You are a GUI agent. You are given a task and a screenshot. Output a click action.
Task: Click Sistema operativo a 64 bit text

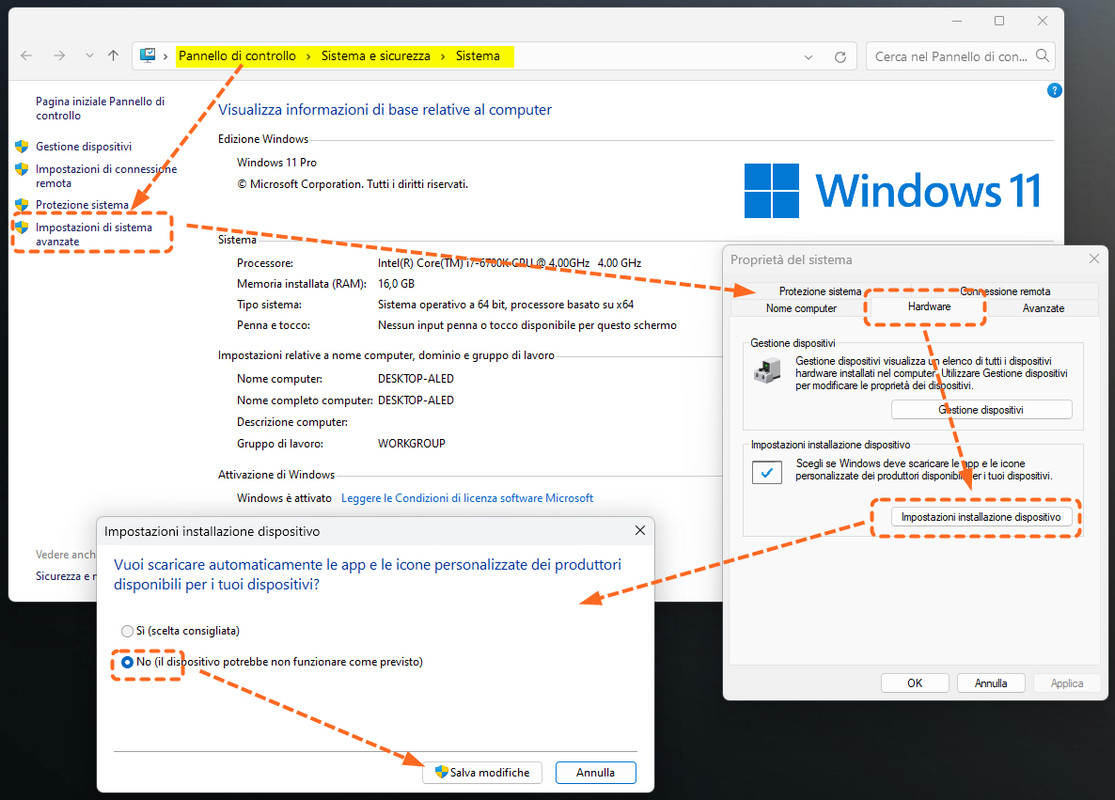[x=506, y=304]
